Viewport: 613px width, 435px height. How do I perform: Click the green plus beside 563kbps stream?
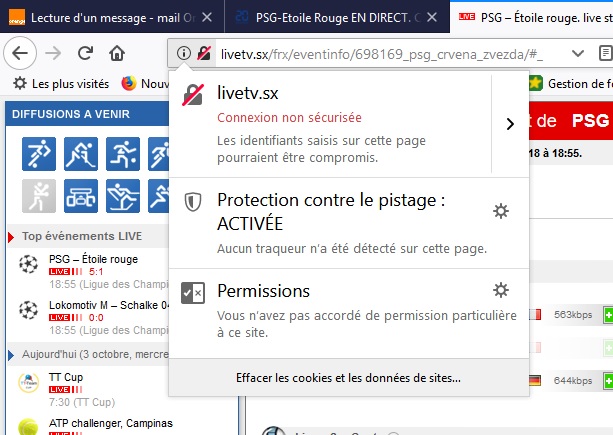[608, 315]
